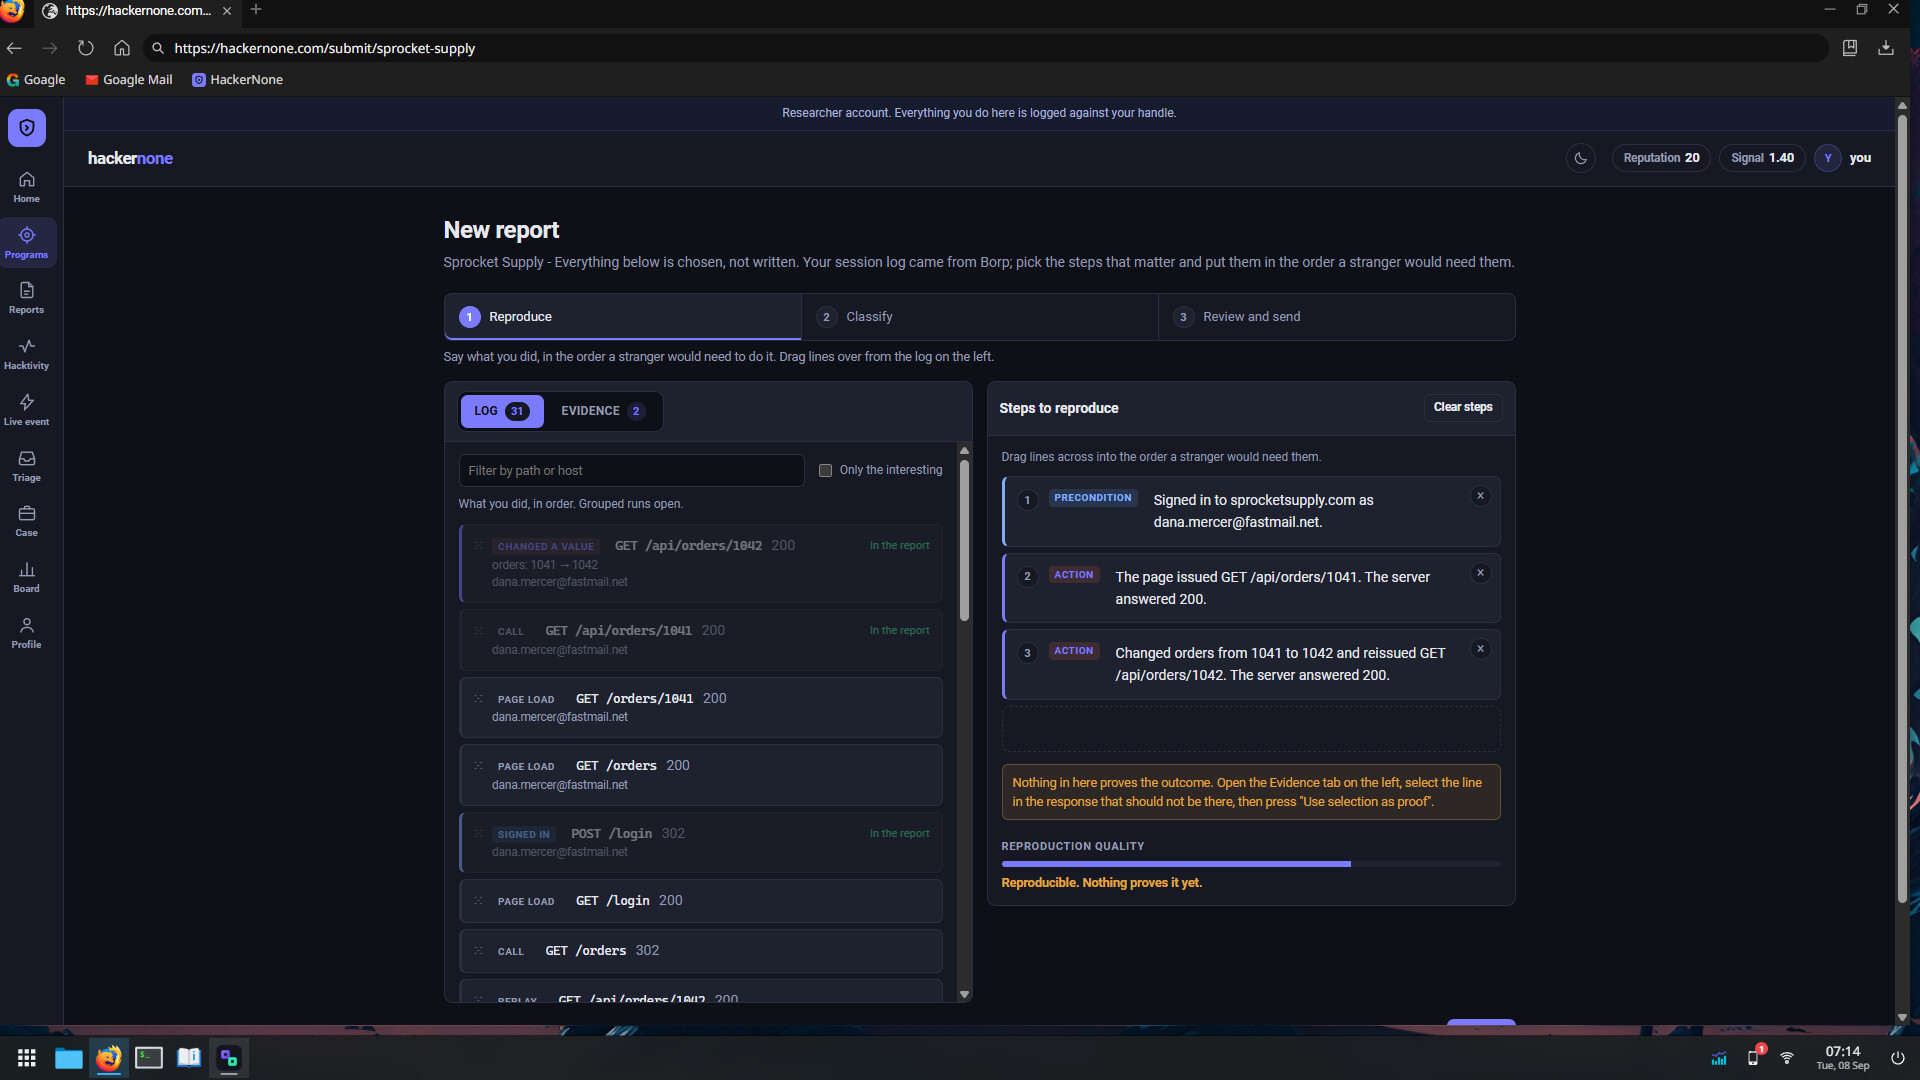Select the Reproduce step tab
1920x1080 pixels.
coord(622,317)
